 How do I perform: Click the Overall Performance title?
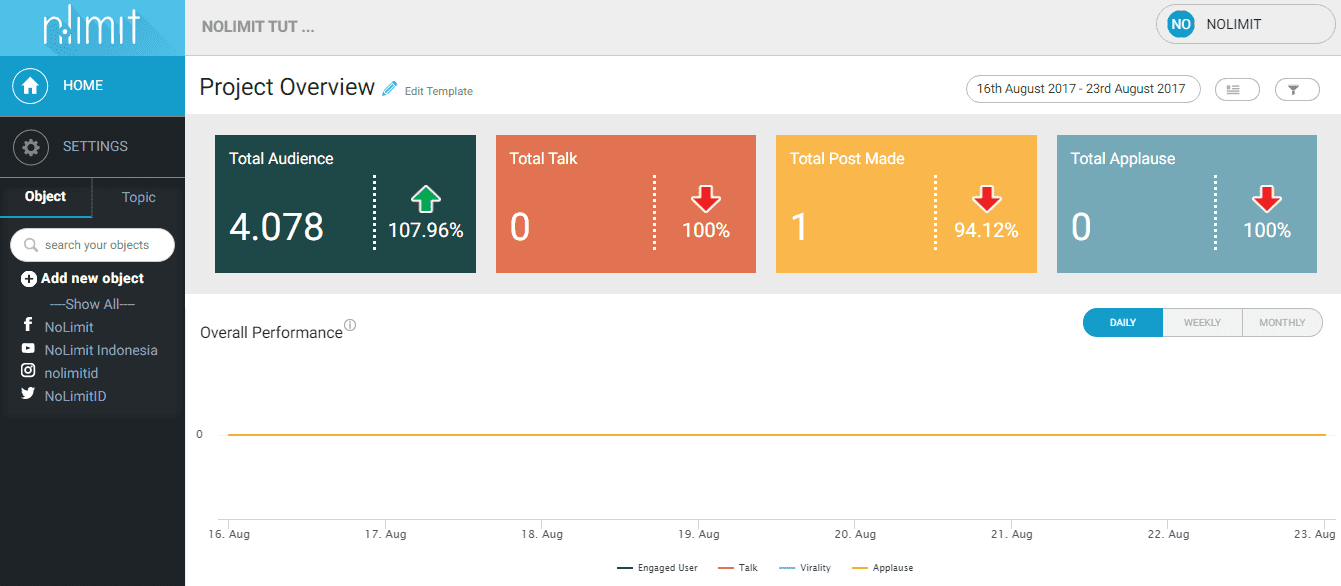pyautogui.click(x=271, y=332)
